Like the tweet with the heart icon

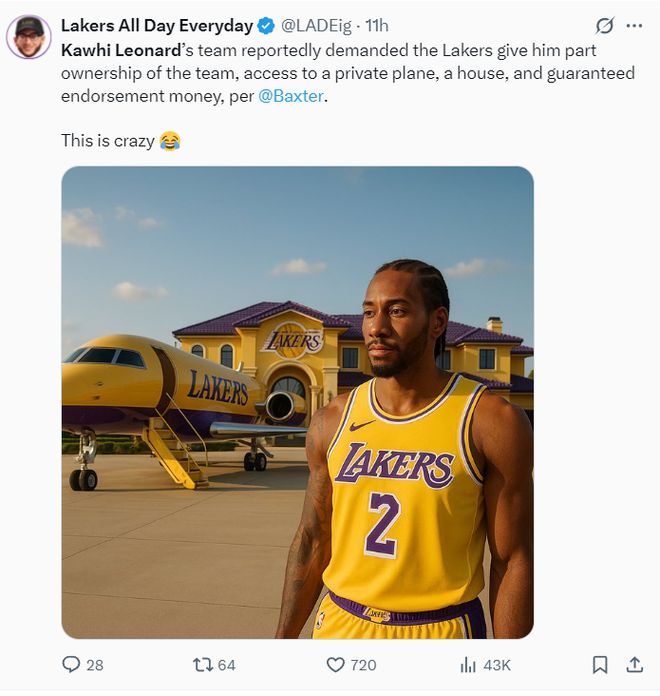pos(335,664)
